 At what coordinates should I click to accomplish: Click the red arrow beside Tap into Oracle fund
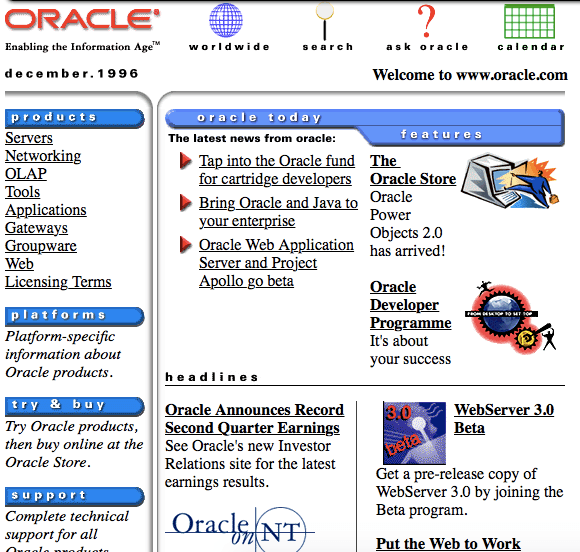(185, 161)
